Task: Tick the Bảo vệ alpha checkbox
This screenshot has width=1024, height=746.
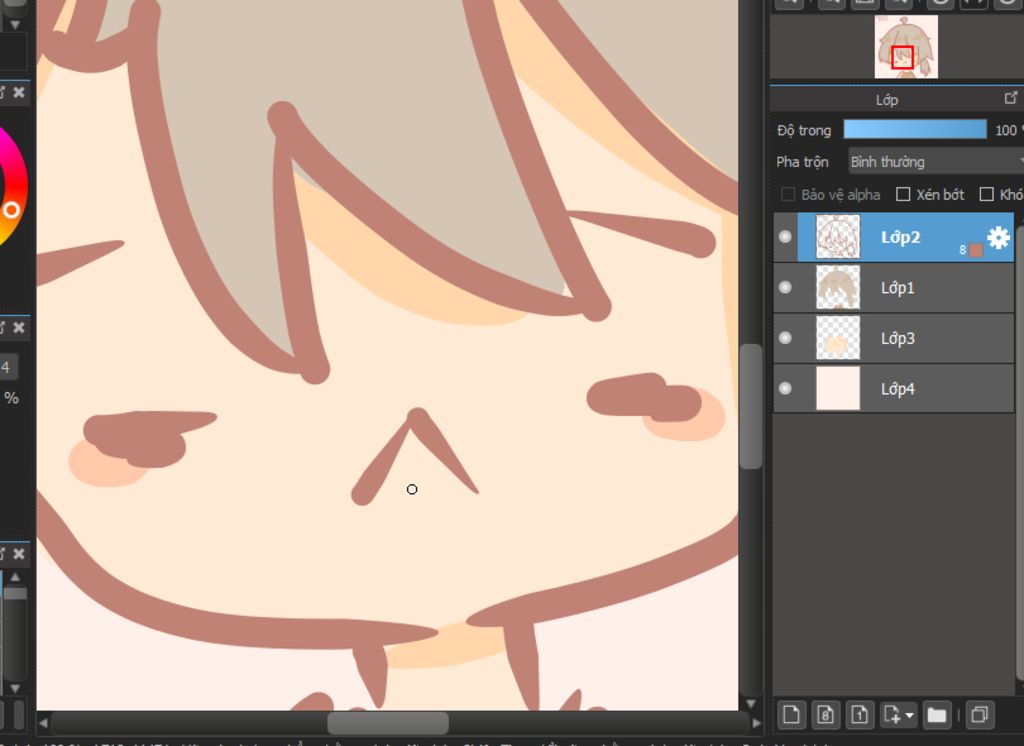Action: coord(788,194)
